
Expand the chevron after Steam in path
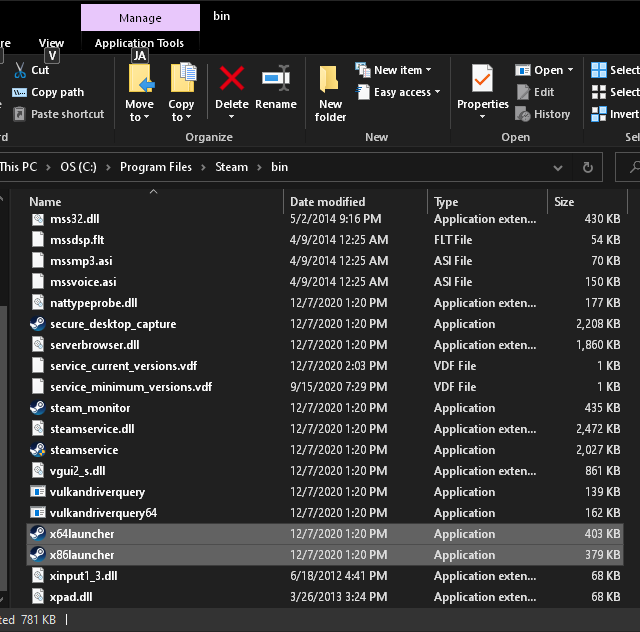coord(259,167)
